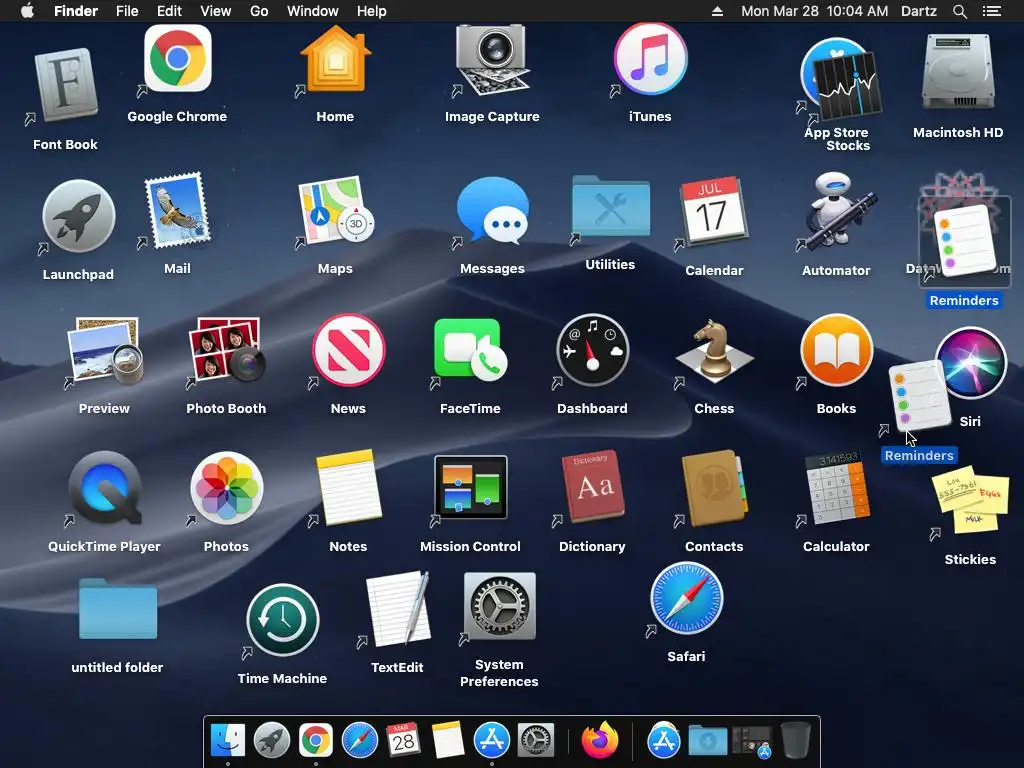This screenshot has width=1024, height=768.
Task: Open Google Chrome from the Dock
Action: (x=316, y=741)
